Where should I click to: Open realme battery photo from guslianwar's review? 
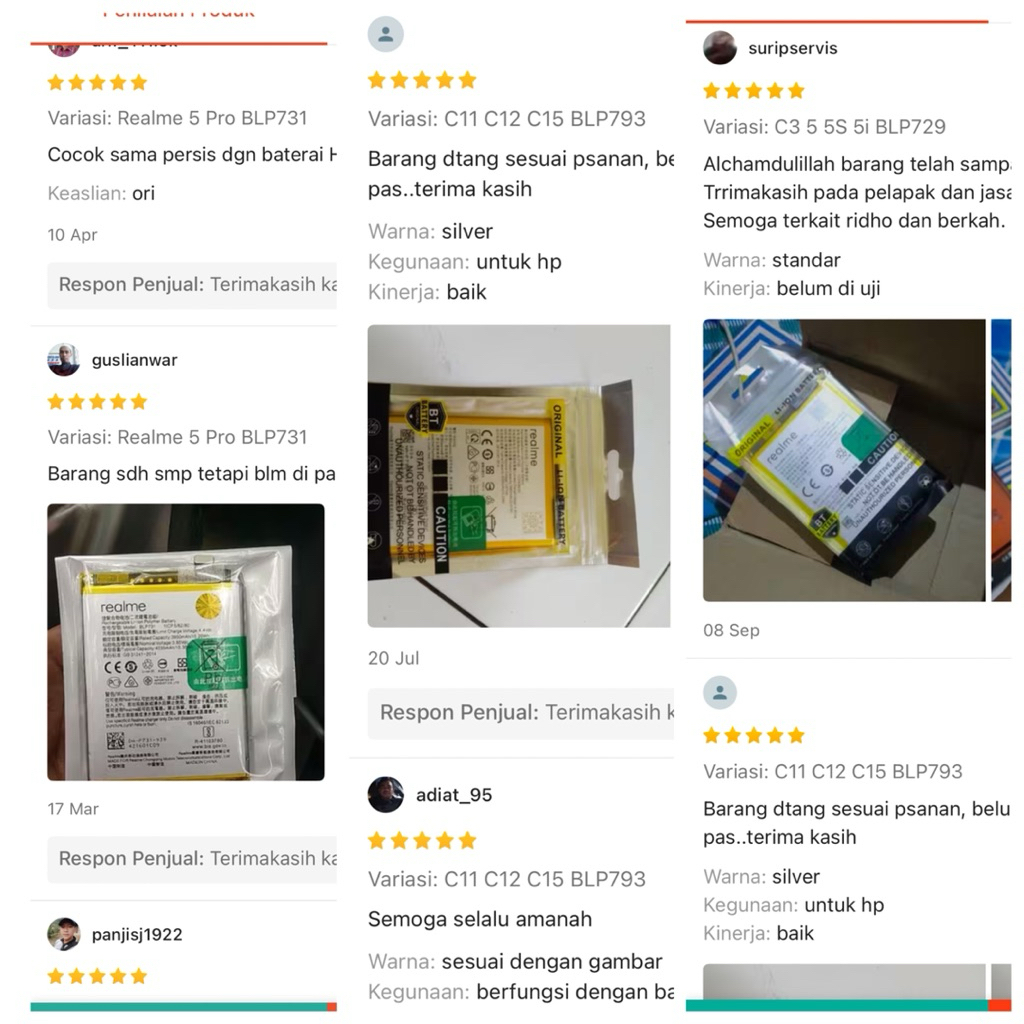185,642
